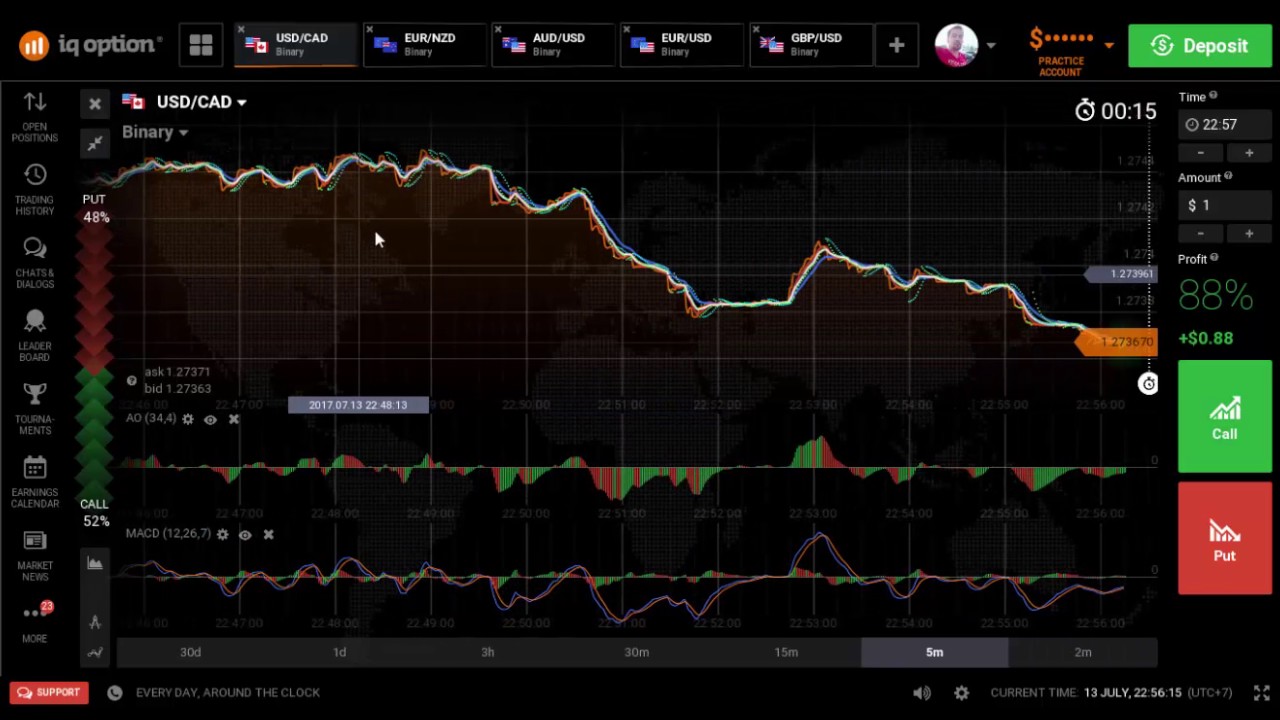Open the Binary option type dropdown
Viewport: 1280px width, 720px height.
point(155,132)
